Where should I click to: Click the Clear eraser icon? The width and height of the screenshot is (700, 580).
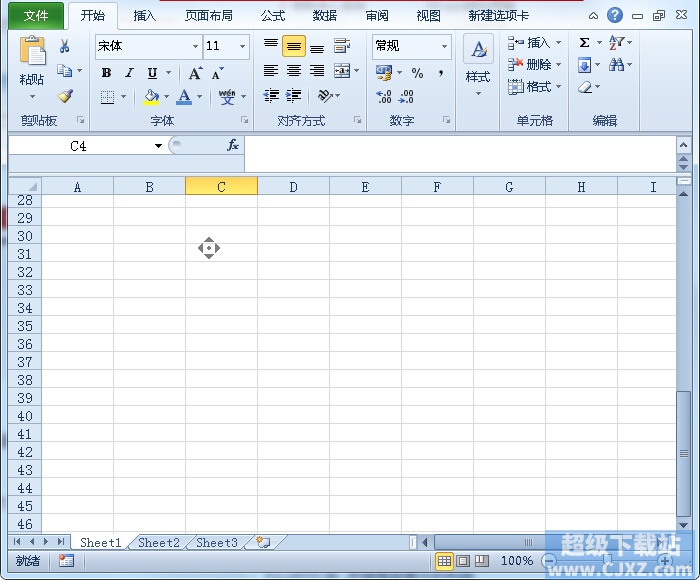click(585, 87)
